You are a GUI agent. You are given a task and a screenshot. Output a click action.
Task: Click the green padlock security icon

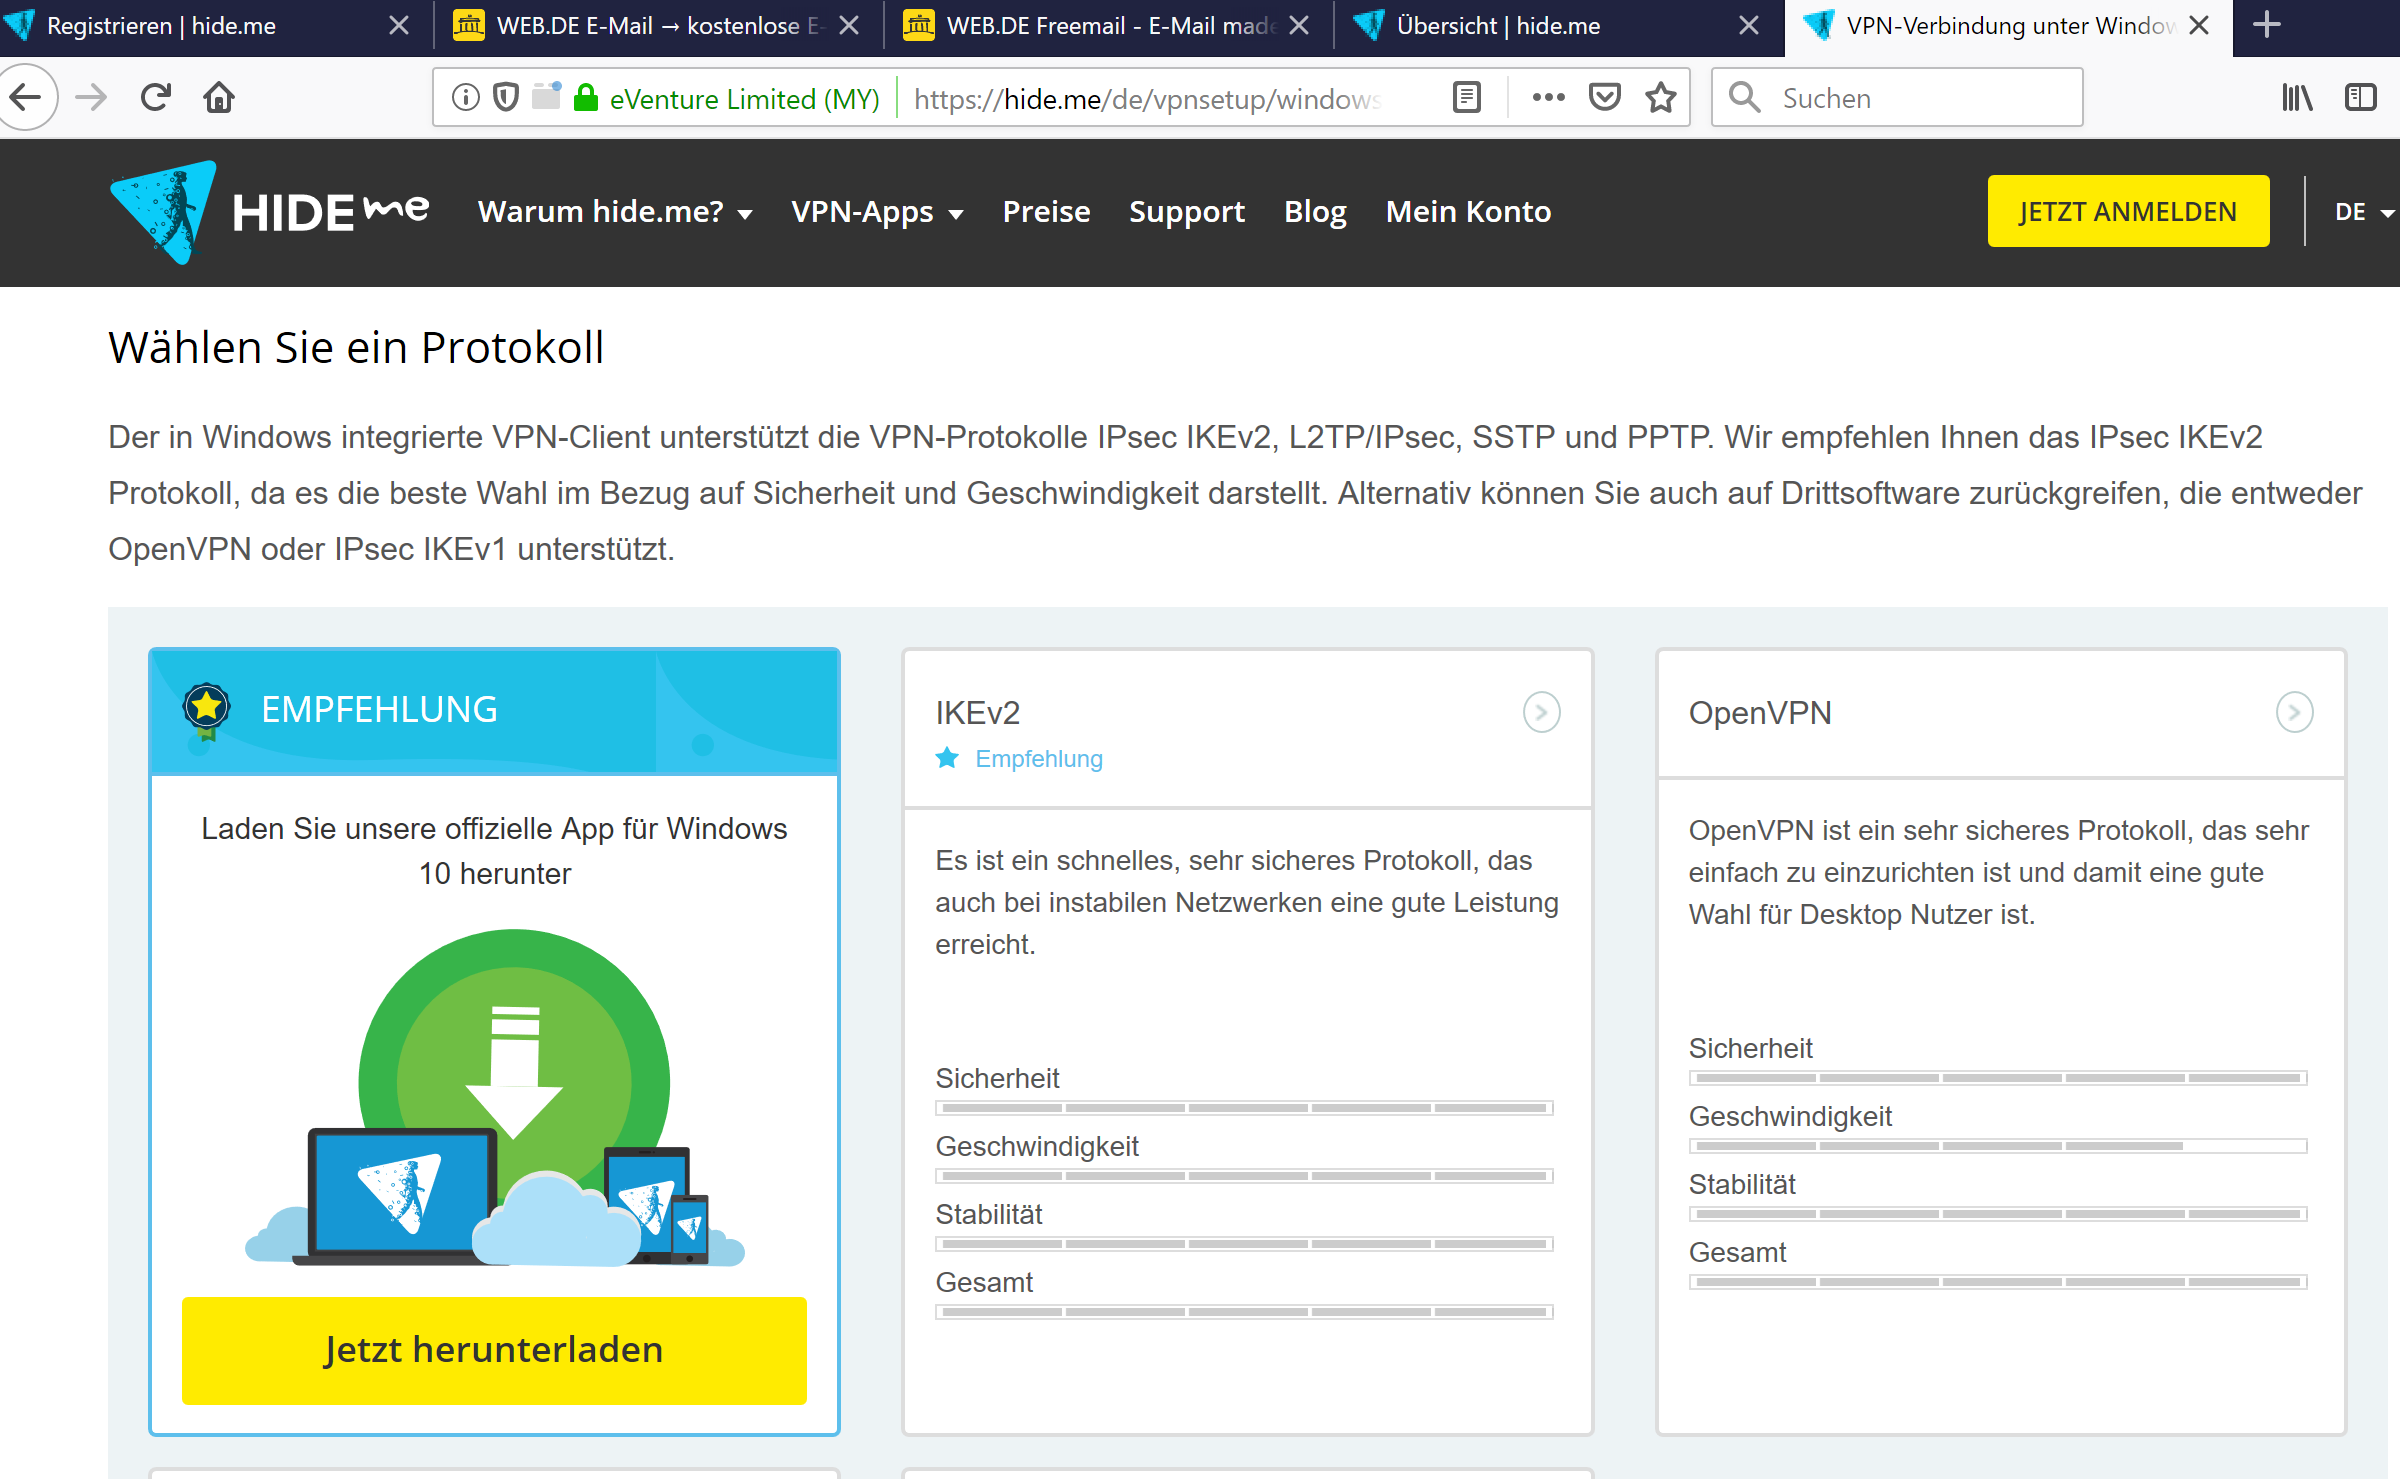click(586, 97)
